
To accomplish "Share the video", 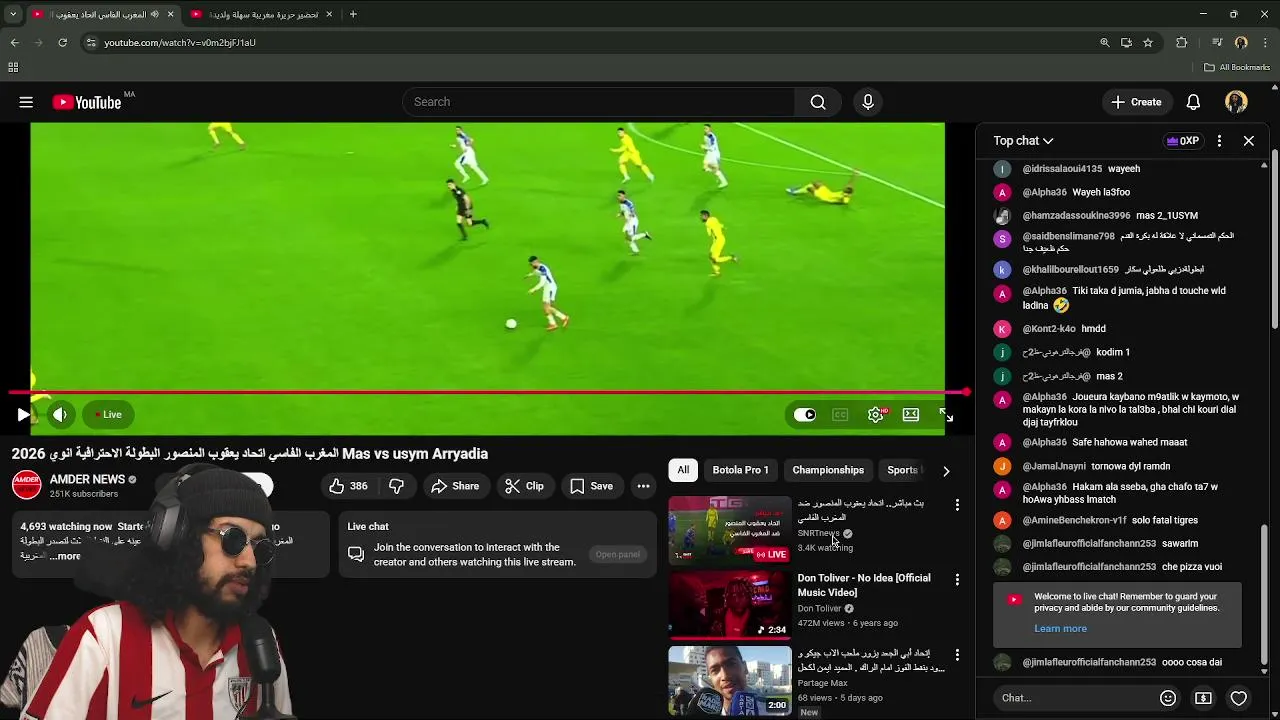I will [x=455, y=486].
